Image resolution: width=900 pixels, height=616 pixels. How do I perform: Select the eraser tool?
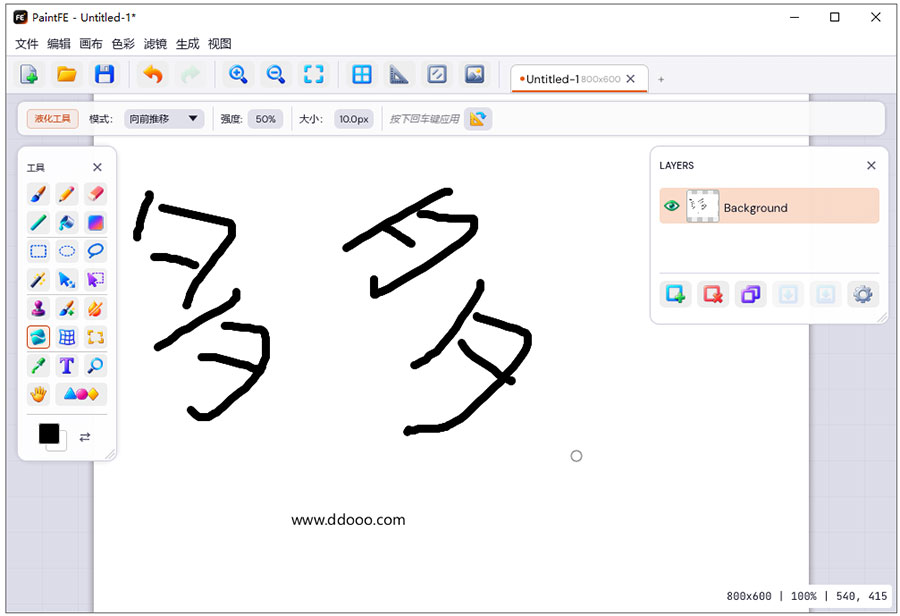pos(95,194)
